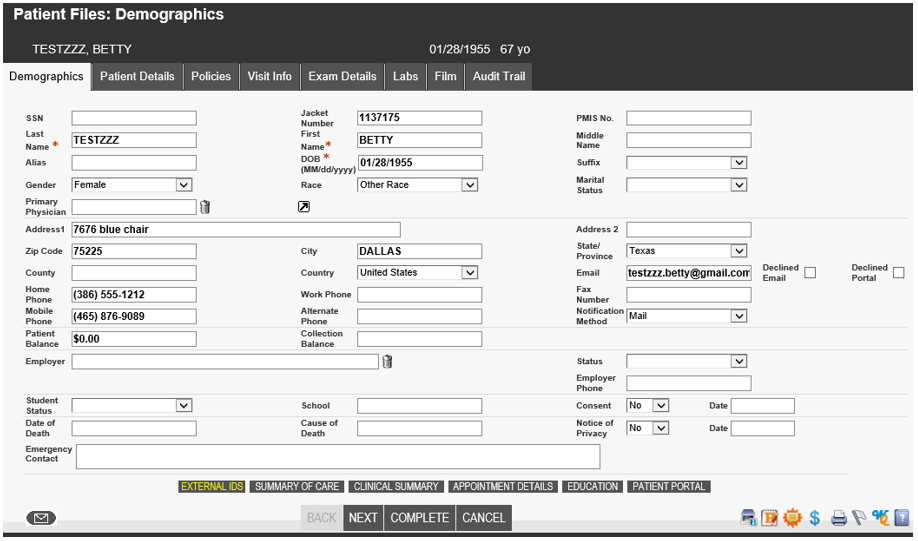Open the Audit Trail tab
Image resolution: width=918 pixels, height=541 pixels.
[499, 77]
